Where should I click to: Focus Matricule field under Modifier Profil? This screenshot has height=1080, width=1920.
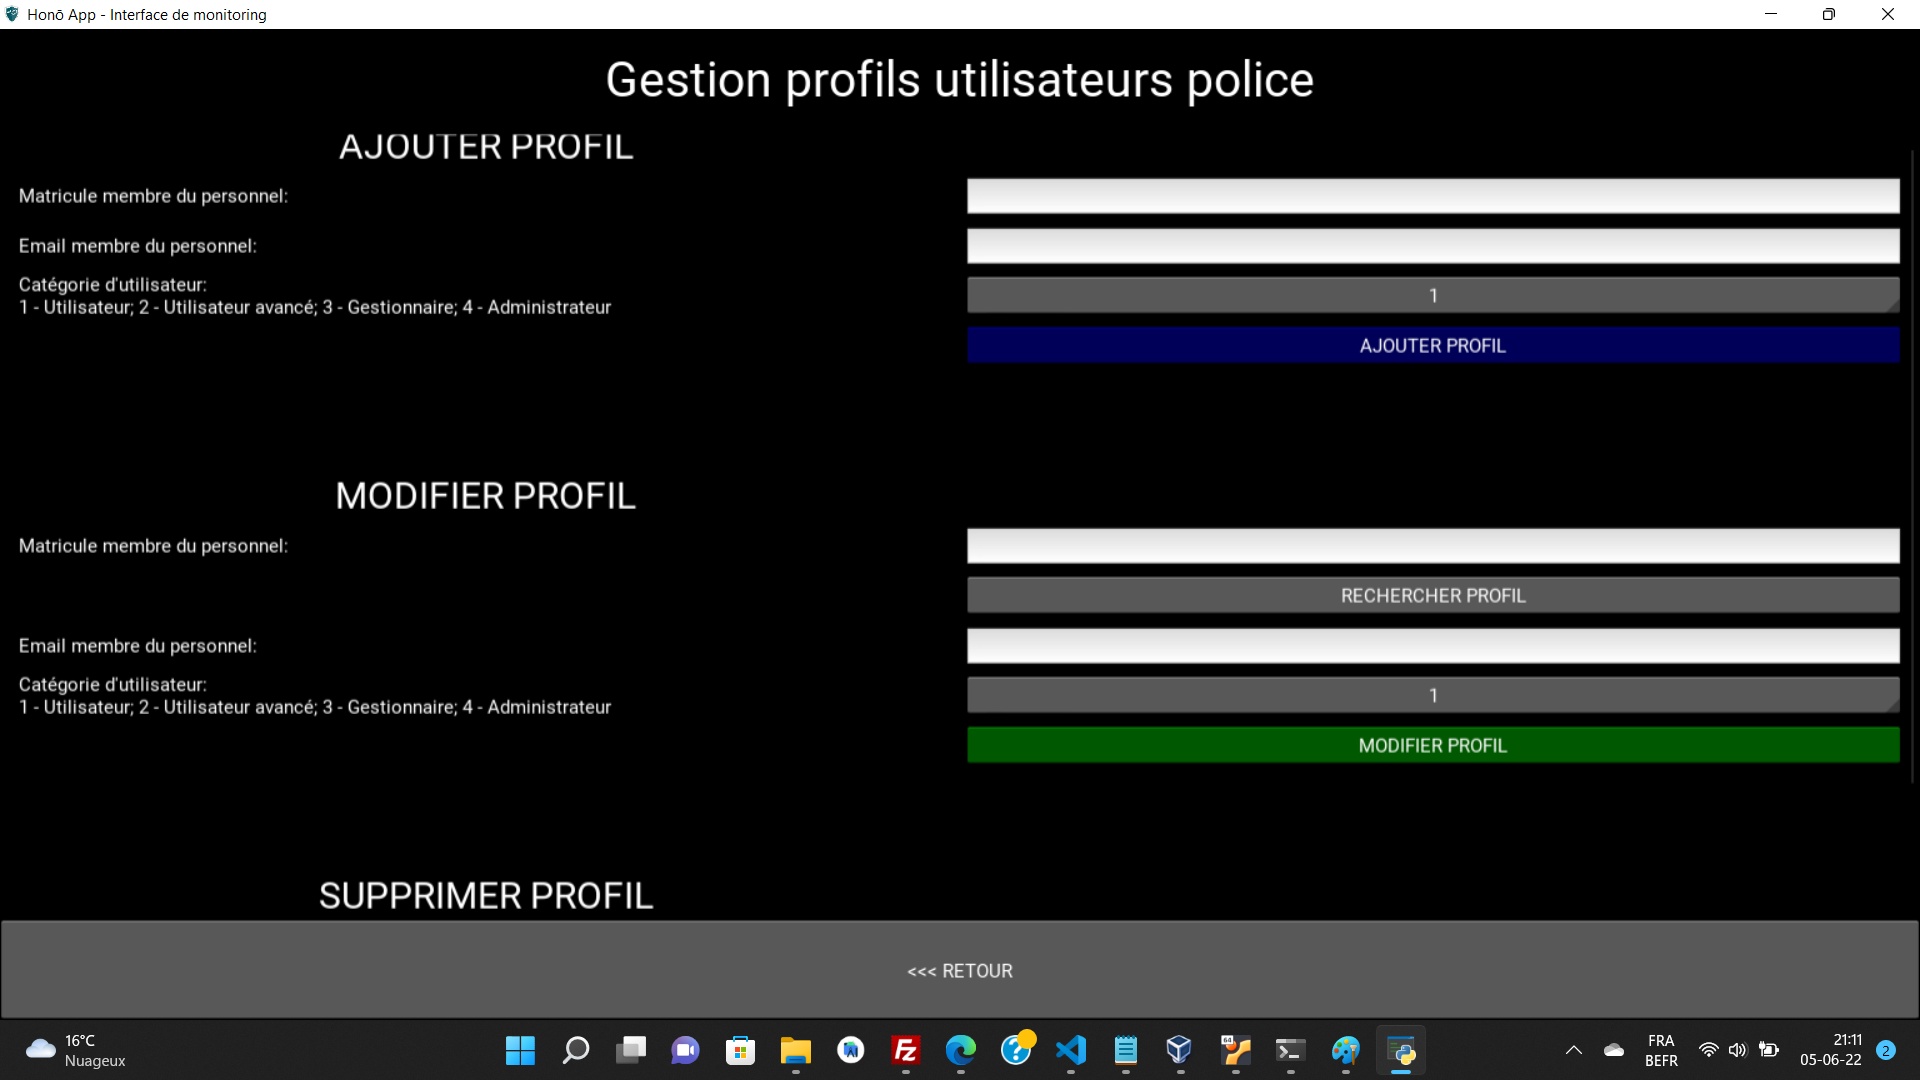pyautogui.click(x=1432, y=546)
